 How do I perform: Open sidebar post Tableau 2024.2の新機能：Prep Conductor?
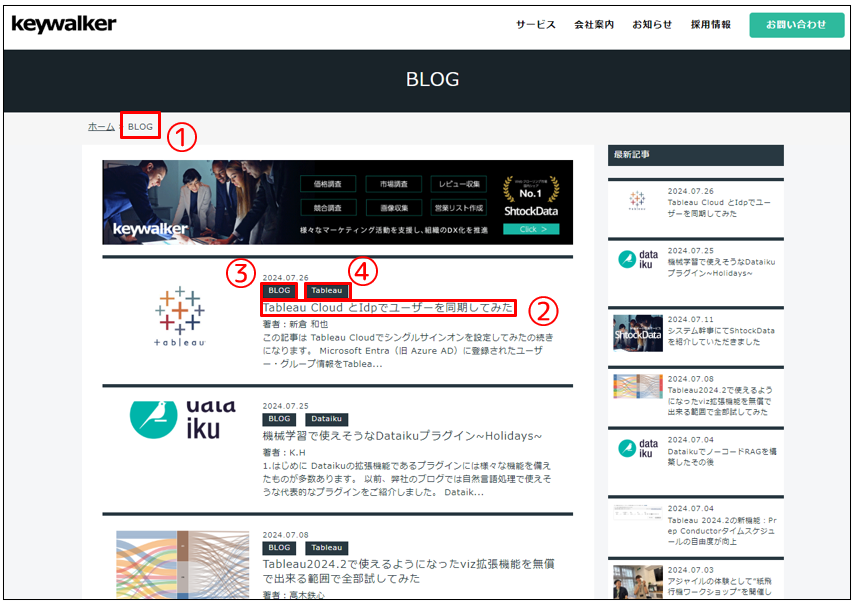tap(722, 531)
